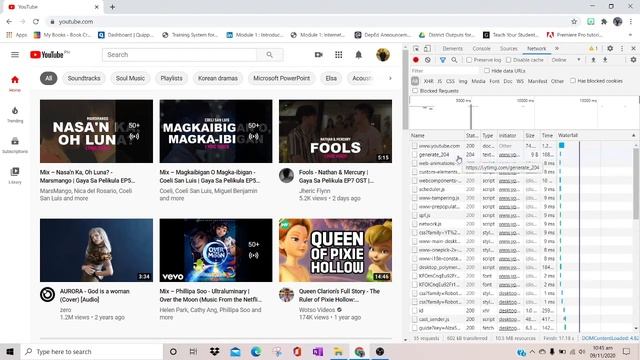Open the account avatar menu
This screenshot has height=360, width=640.
[382, 54]
